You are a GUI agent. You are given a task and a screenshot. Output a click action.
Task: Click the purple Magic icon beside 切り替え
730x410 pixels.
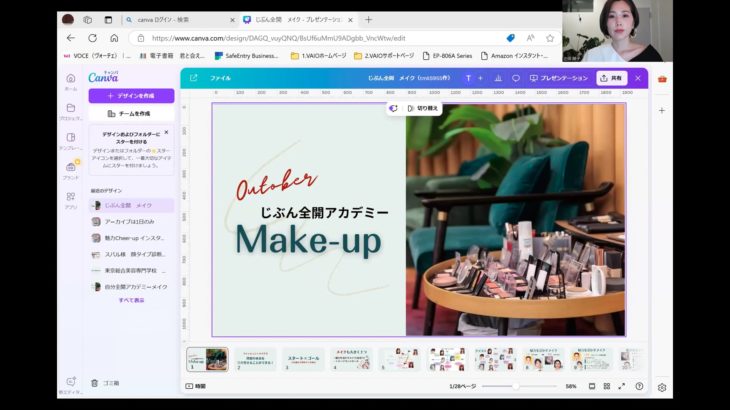pos(393,108)
